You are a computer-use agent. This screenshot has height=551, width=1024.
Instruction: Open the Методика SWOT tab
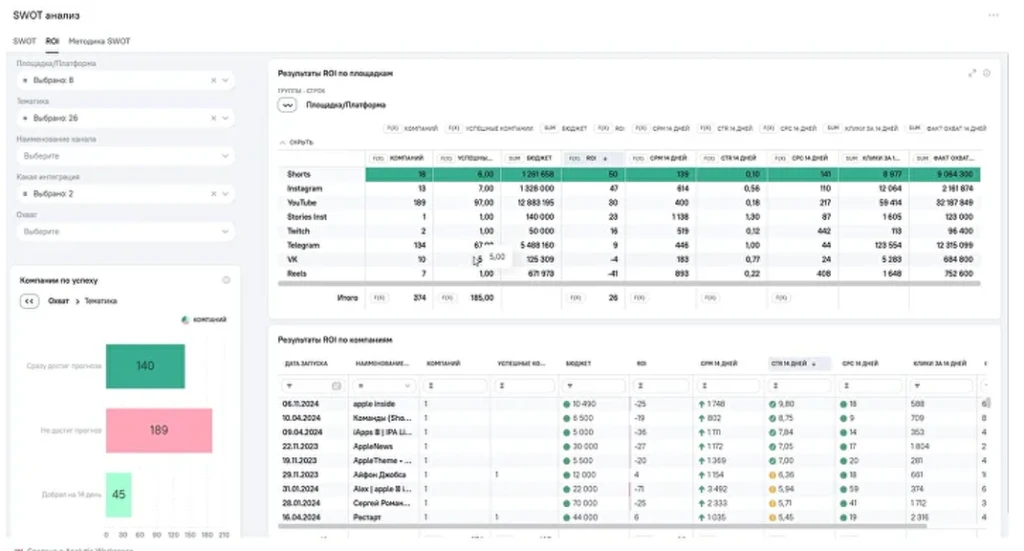point(99,42)
